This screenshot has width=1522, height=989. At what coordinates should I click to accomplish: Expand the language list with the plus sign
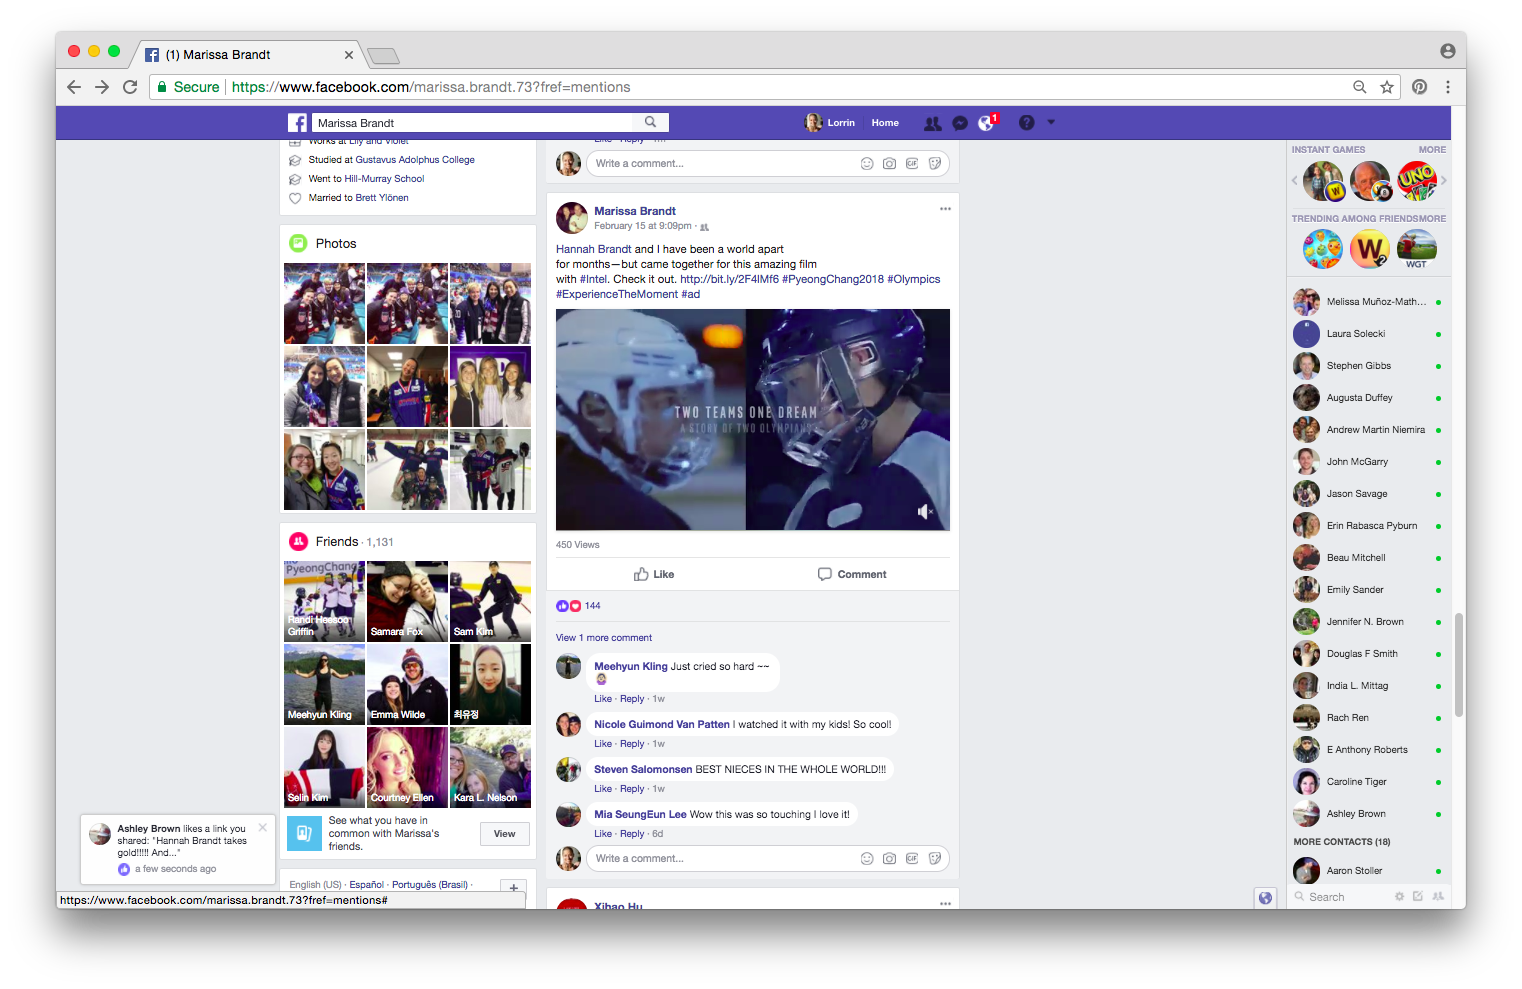tap(513, 886)
